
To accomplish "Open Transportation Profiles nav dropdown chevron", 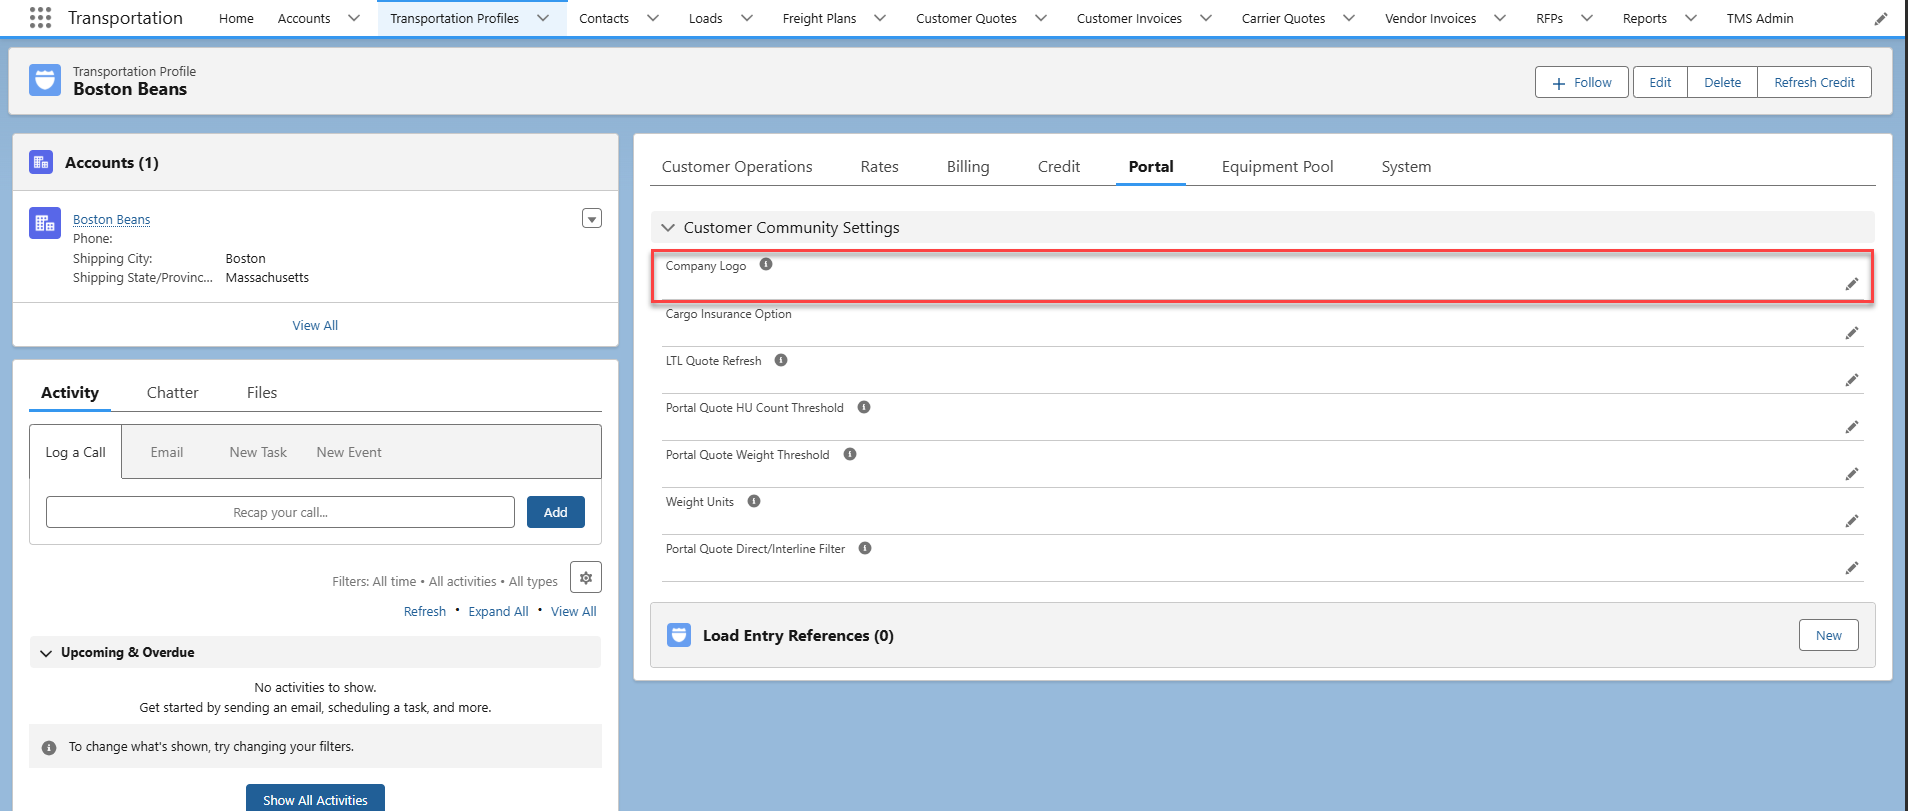I will (543, 18).
